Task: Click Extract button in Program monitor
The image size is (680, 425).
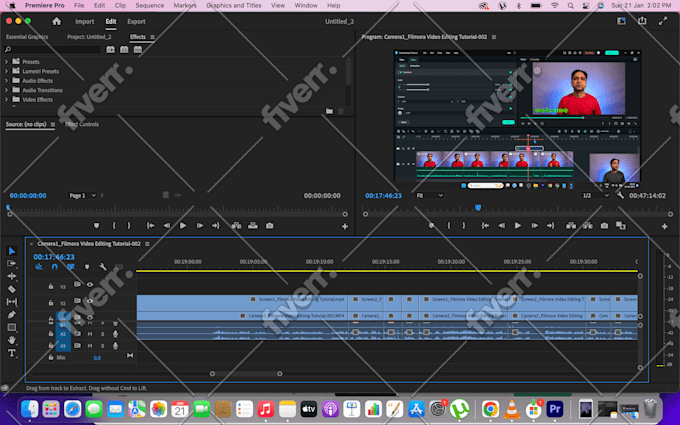Action: (588, 226)
